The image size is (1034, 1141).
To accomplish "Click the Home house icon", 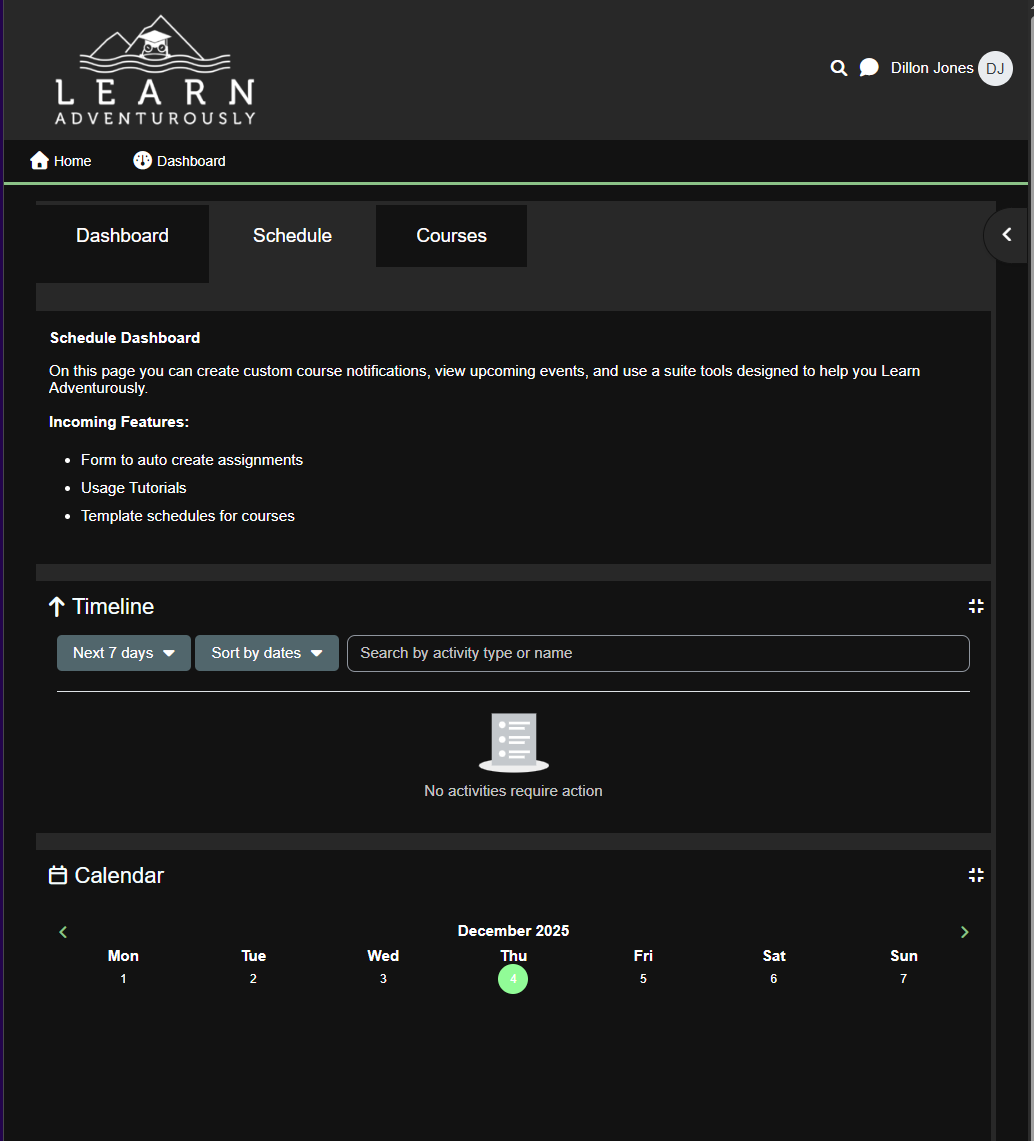I will click(40, 161).
